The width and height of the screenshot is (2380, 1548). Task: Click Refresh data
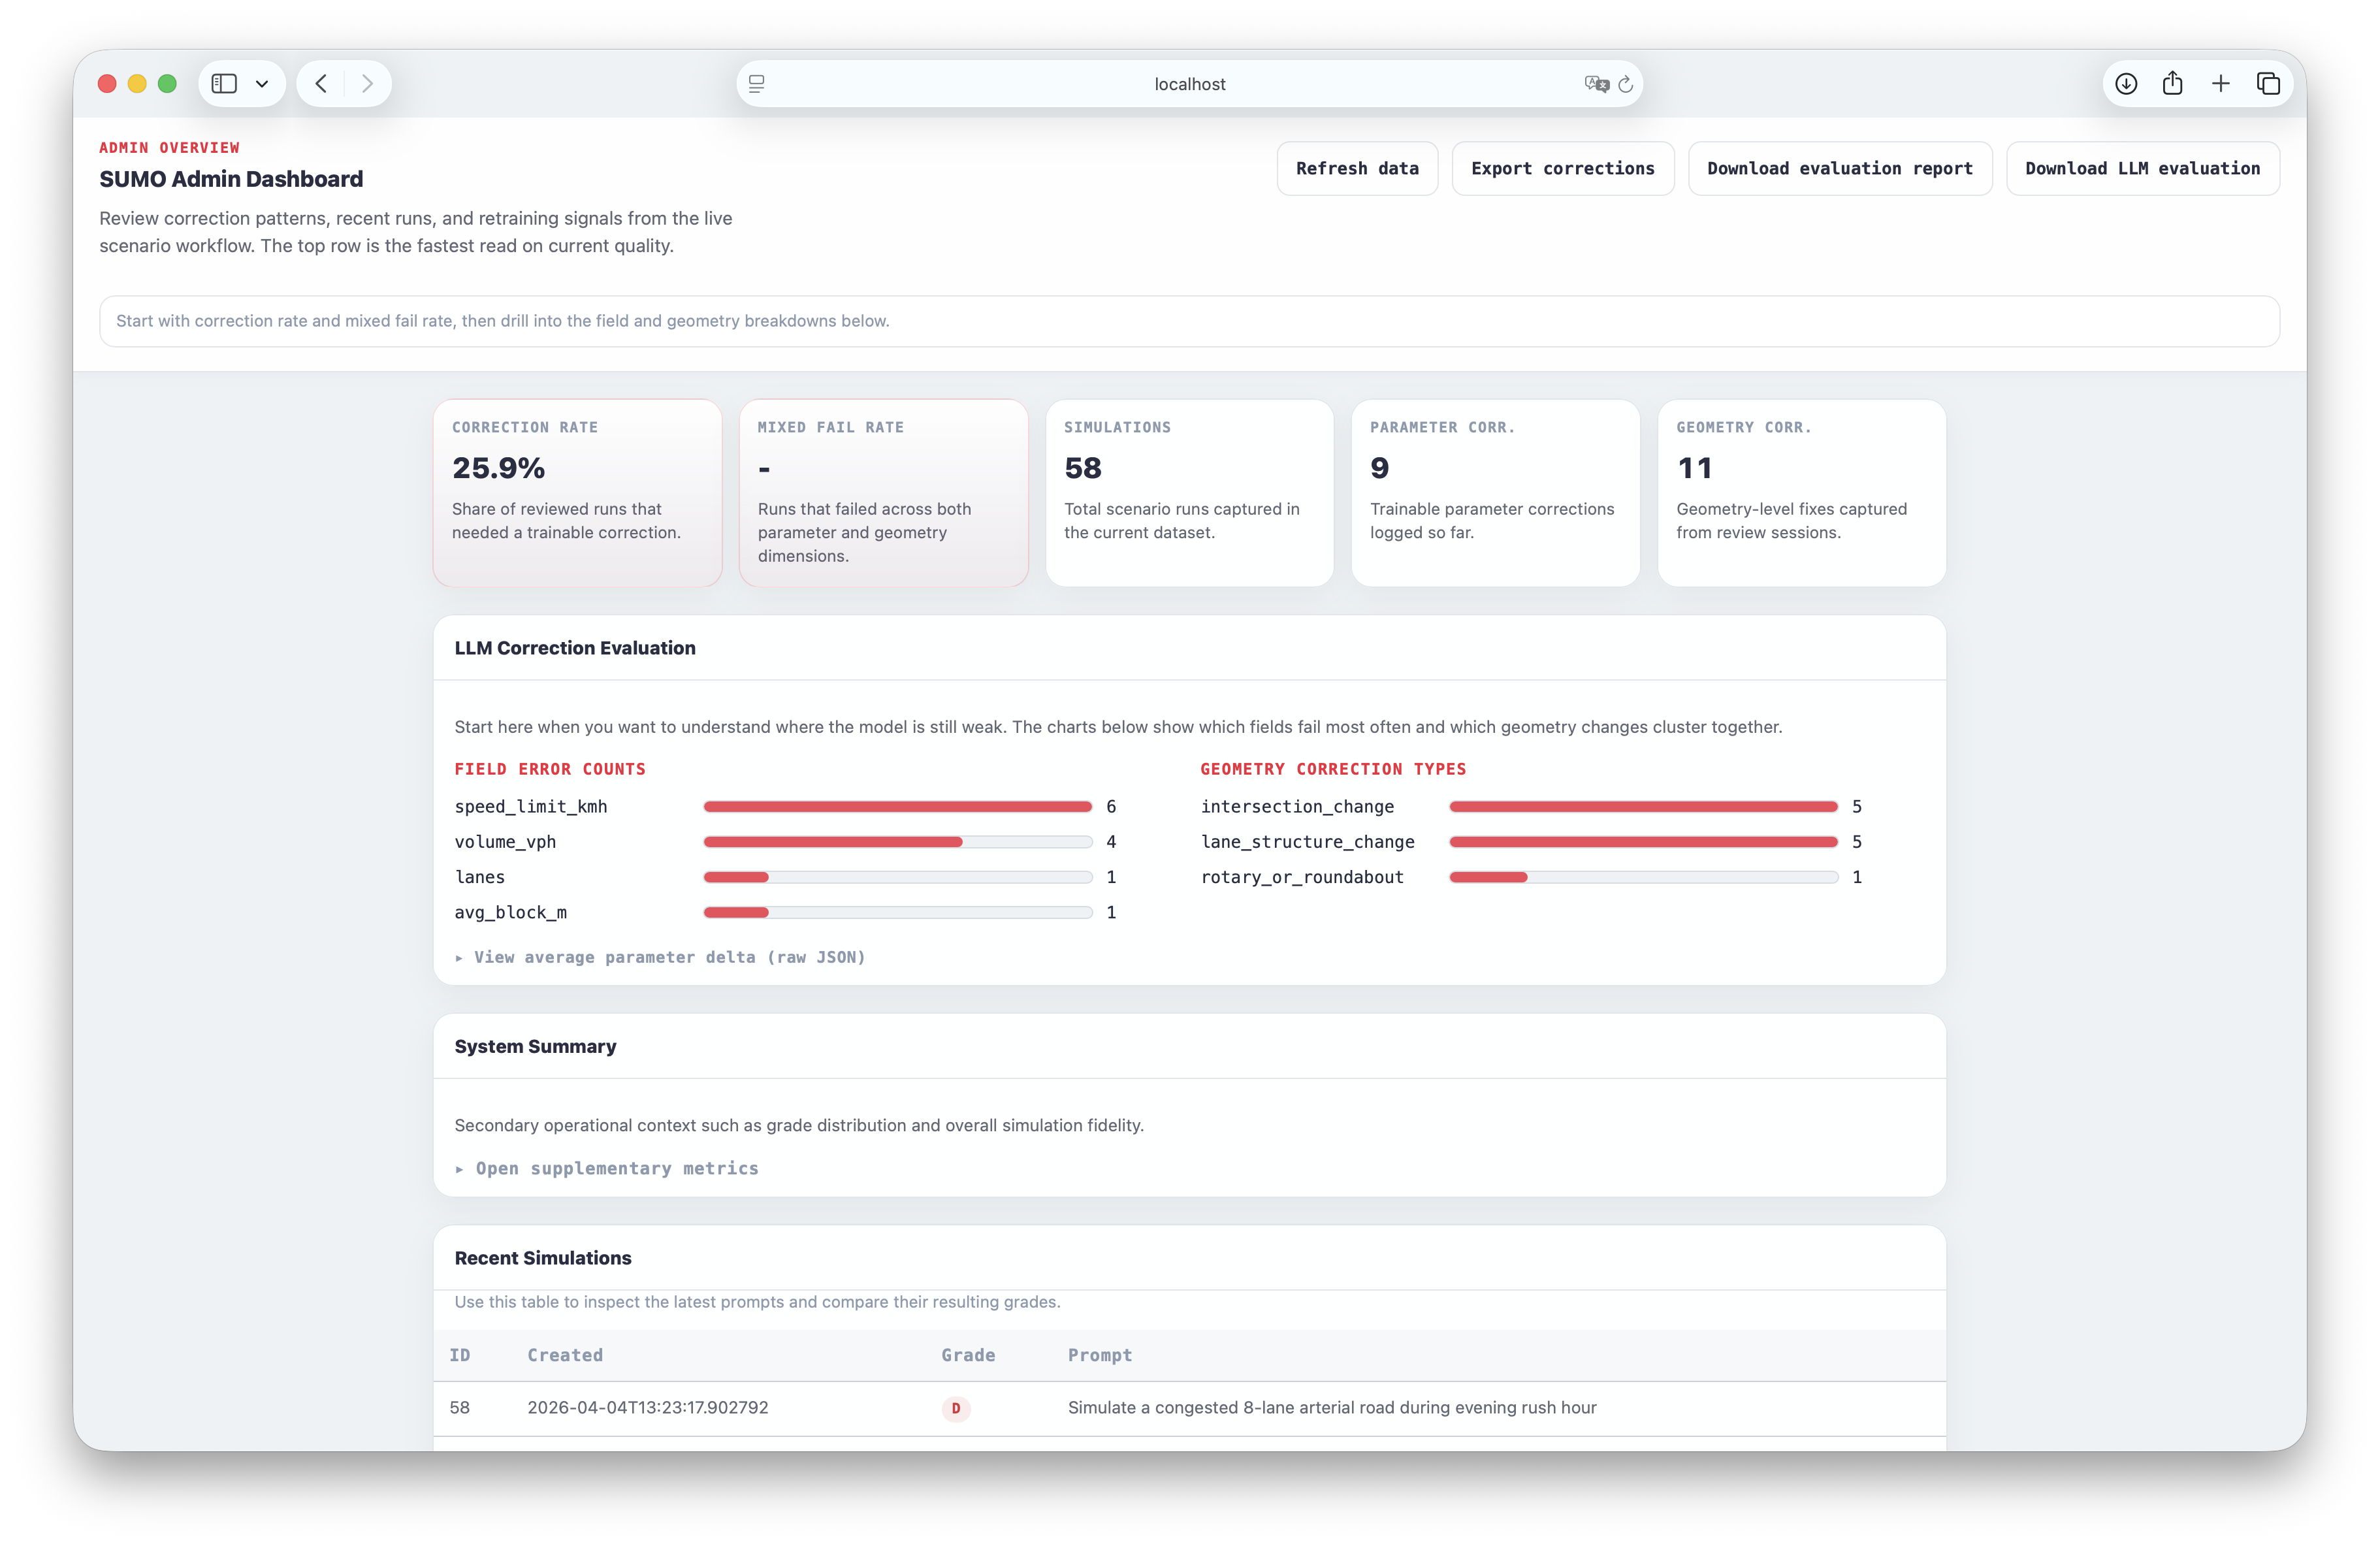pyautogui.click(x=1357, y=168)
